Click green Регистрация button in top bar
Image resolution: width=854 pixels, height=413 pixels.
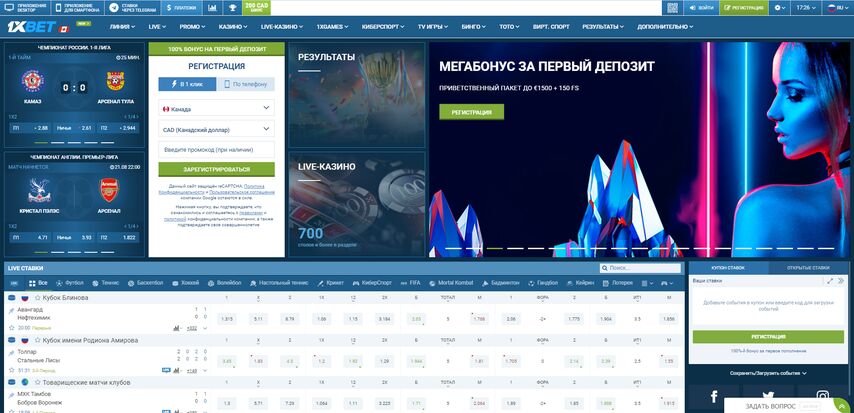[744, 8]
